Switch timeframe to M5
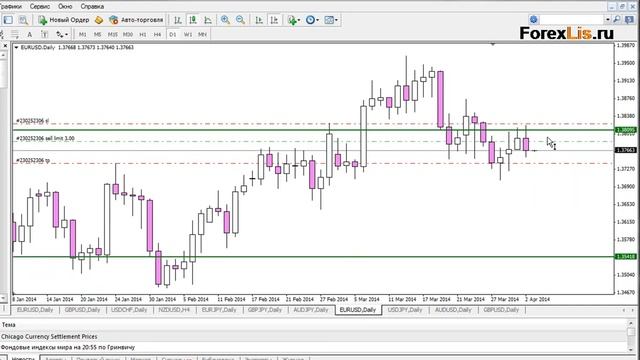The width and height of the screenshot is (640, 360). click(98, 34)
